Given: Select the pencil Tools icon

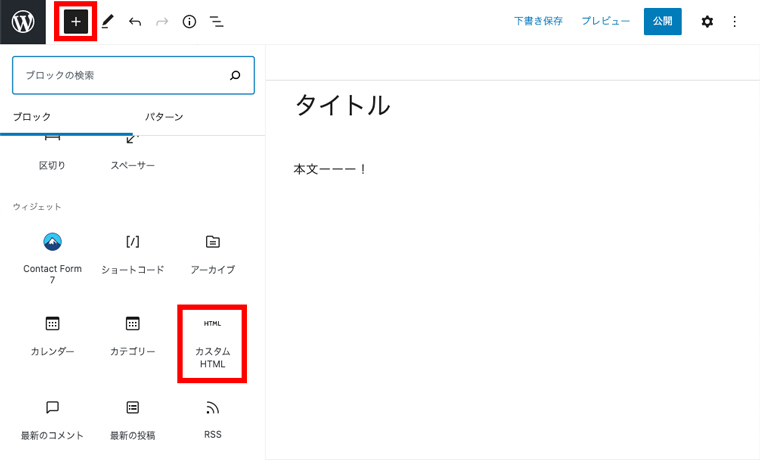Looking at the screenshot, I should pos(108,21).
